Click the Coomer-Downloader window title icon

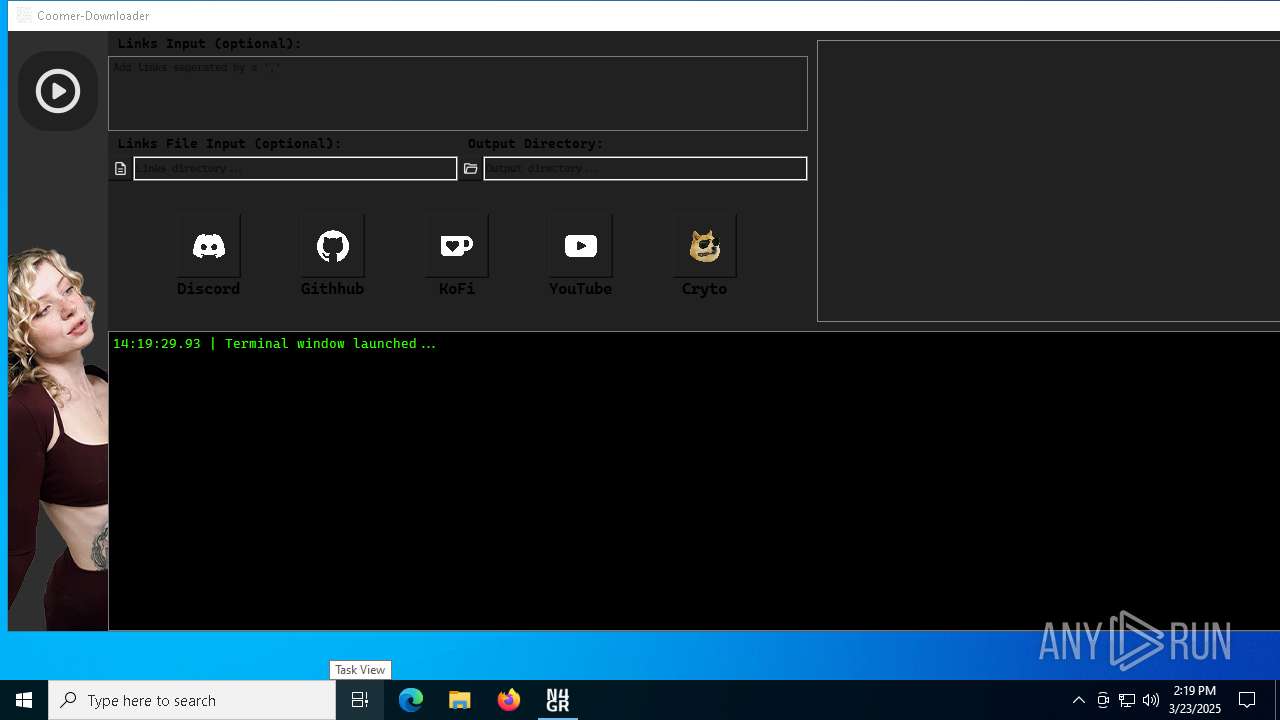click(x=24, y=15)
